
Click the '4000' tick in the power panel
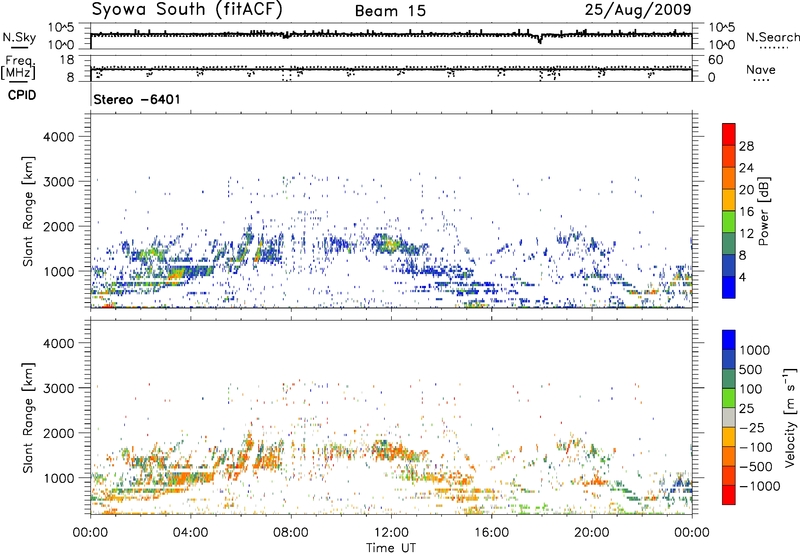click(59, 137)
